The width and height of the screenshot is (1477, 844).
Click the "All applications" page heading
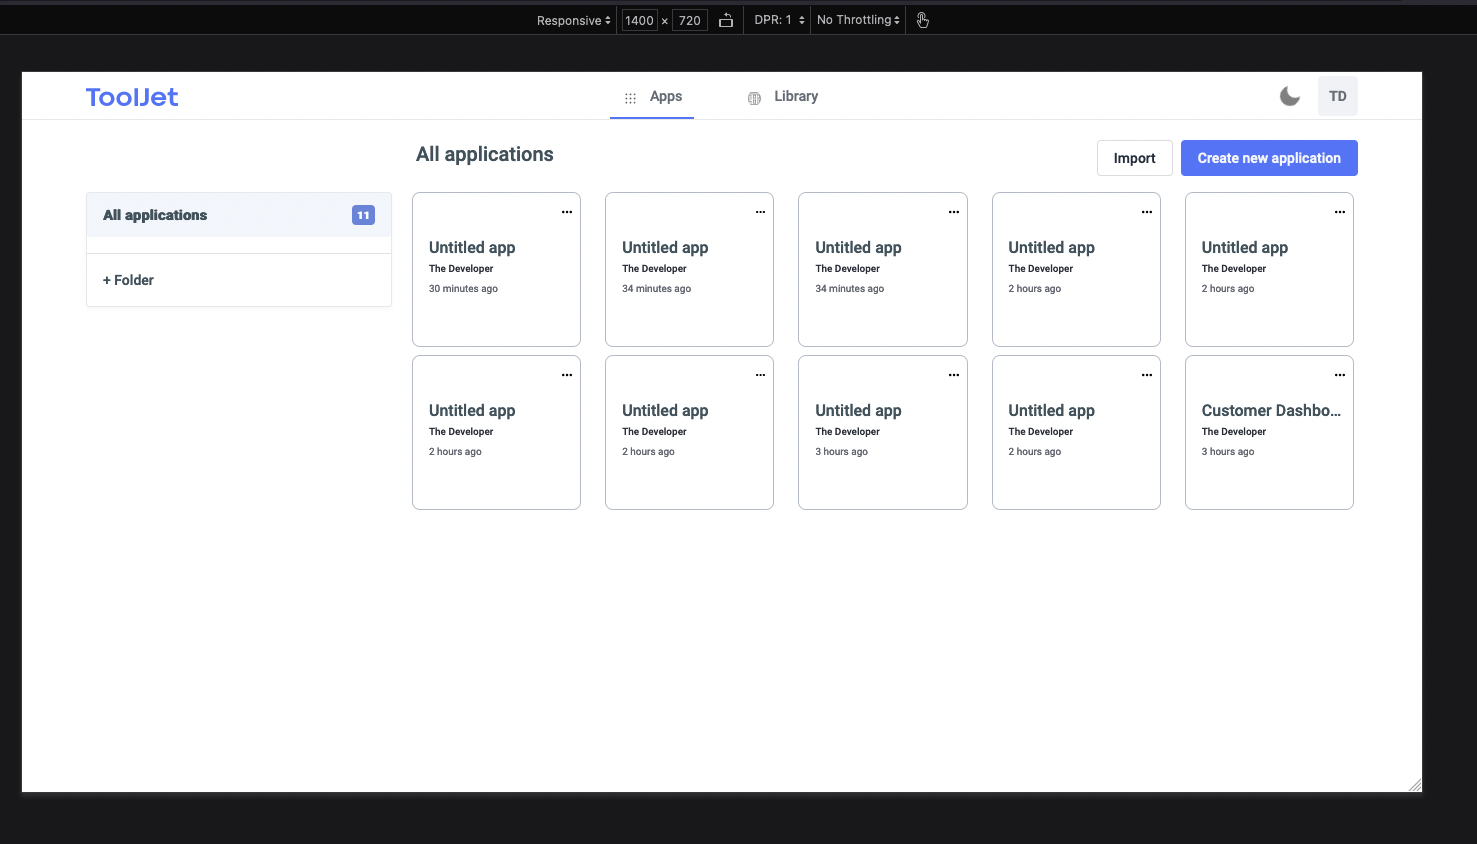click(485, 154)
